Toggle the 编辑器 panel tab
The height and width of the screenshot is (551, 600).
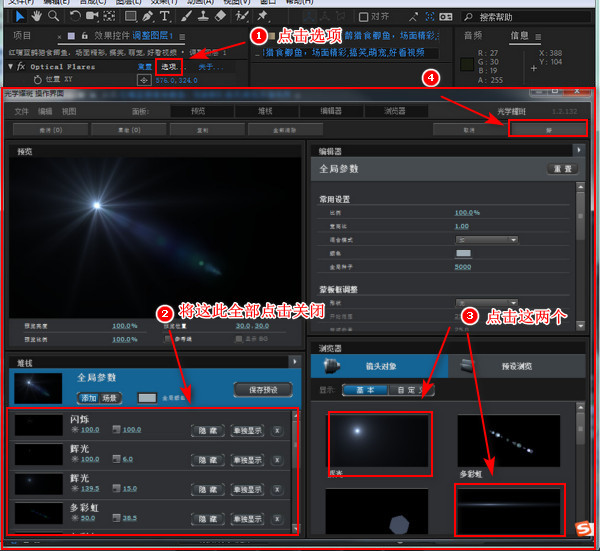(331, 111)
